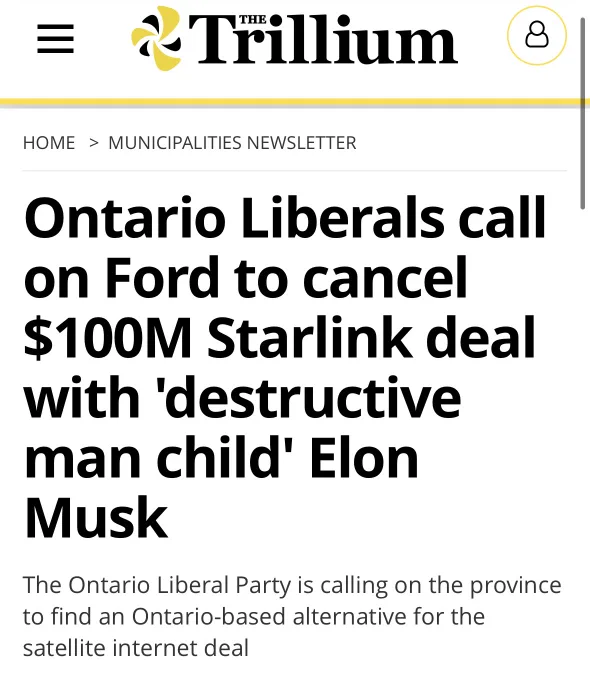590x680 pixels.
Task: Go to the HOME breadcrumb
Action: click(49, 143)
